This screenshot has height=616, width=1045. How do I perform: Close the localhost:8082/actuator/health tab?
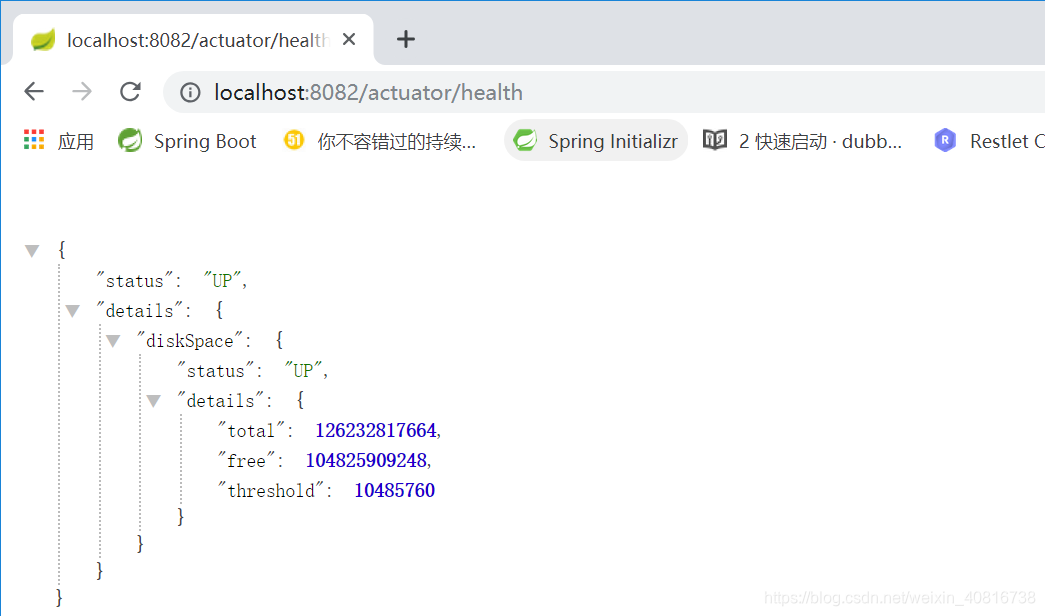click(x=349, y=39)
